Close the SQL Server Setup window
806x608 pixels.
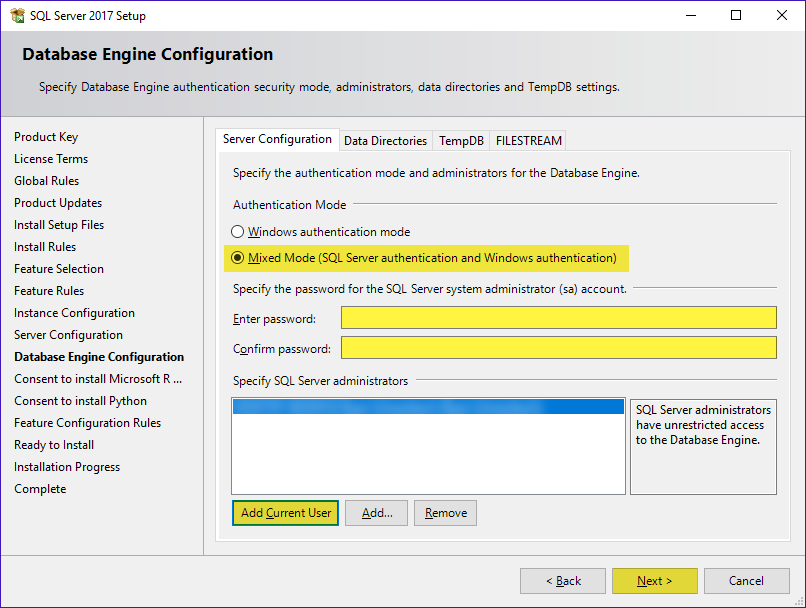pos(782,15)
